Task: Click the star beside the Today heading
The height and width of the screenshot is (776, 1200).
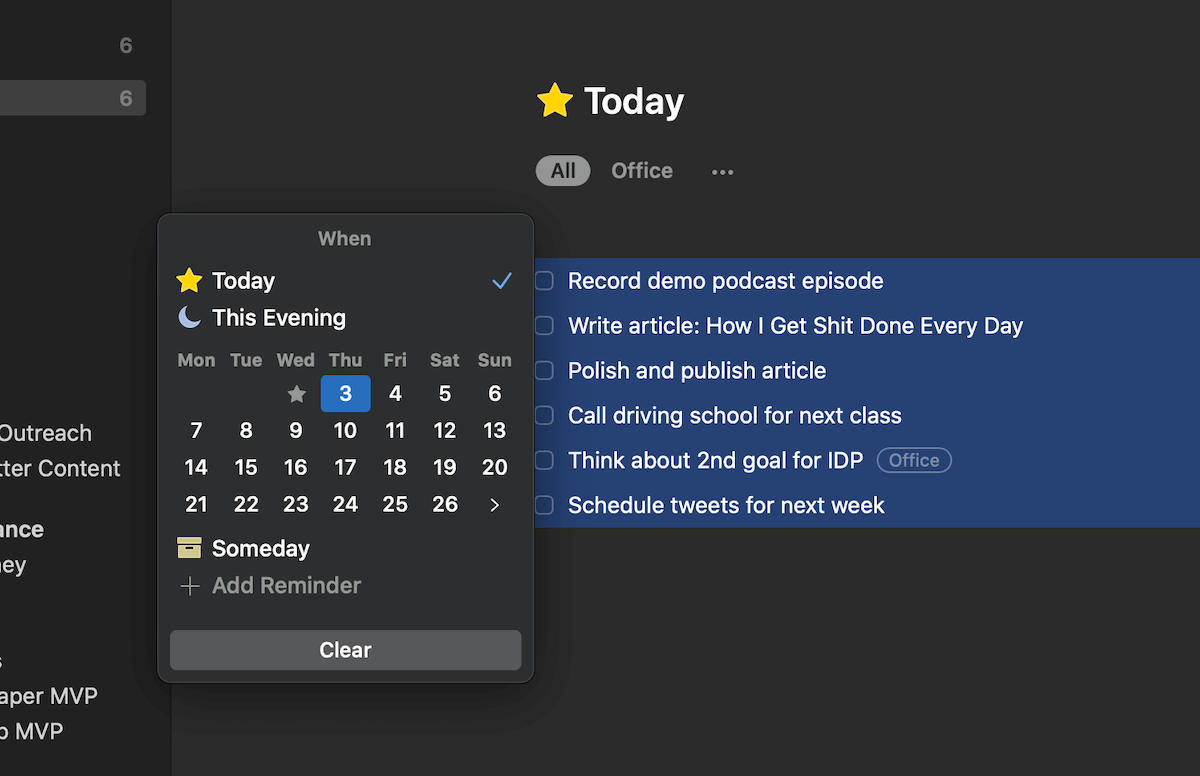Action: click(554, 100)
